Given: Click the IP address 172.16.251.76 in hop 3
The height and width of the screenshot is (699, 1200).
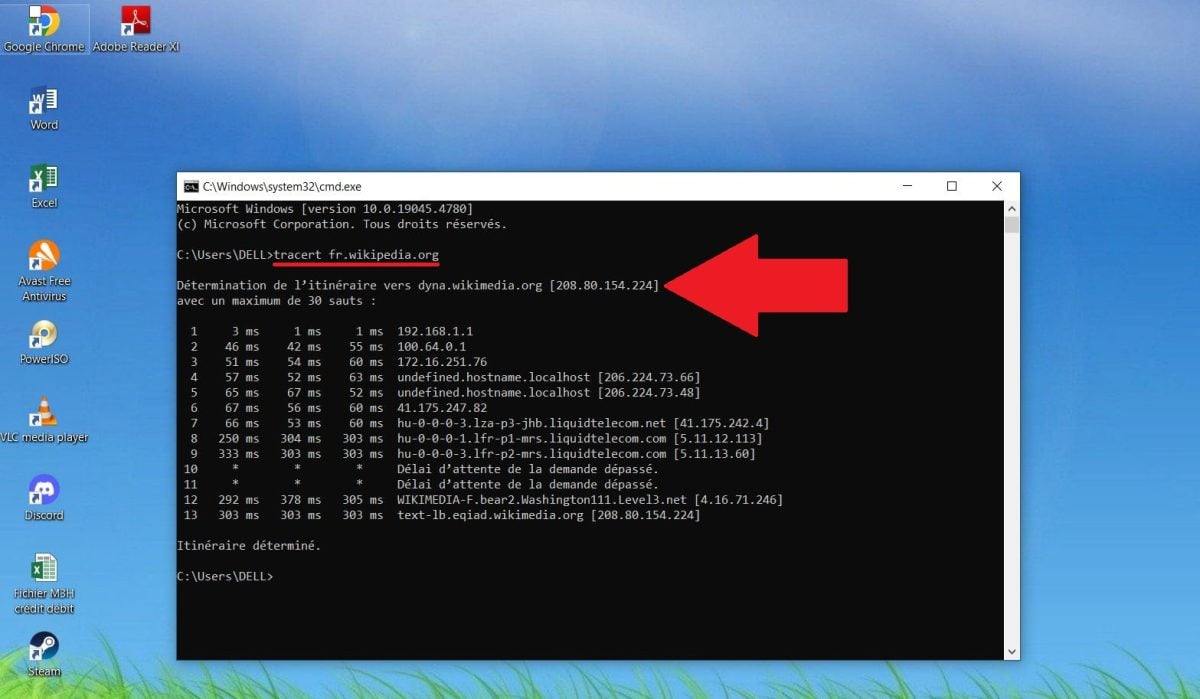Looking at the screenshot, I should (442, 362).
